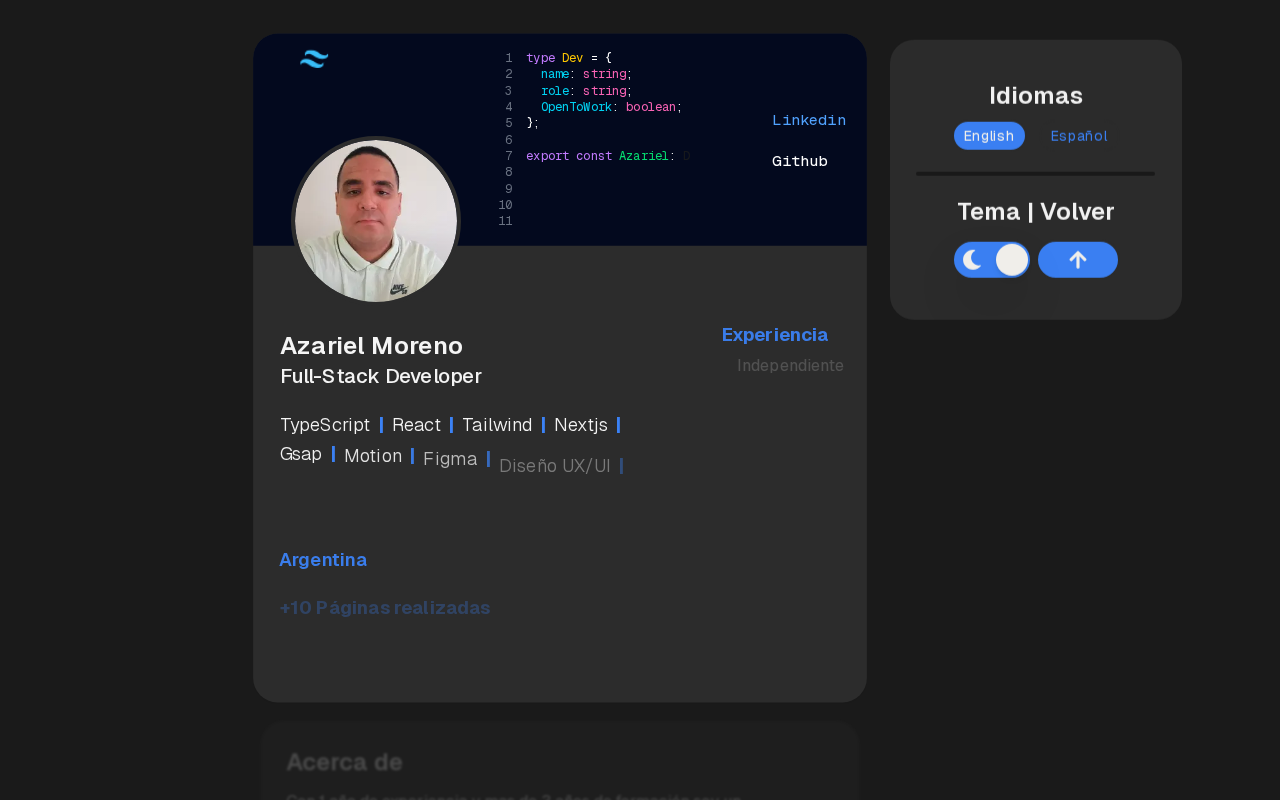Click the React skill tag
The width and height of the screenshot is (1280, 800).
pyautogui.click(x=416, y=425)
